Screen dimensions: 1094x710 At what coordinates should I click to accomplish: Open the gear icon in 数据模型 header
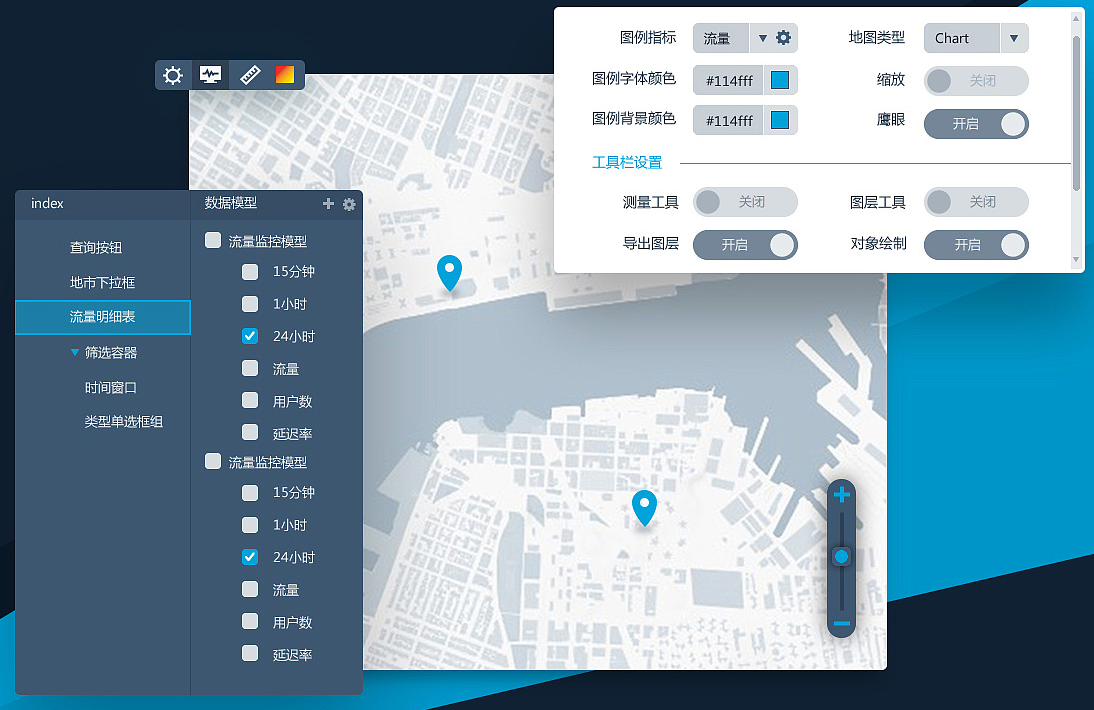[349, 204]
